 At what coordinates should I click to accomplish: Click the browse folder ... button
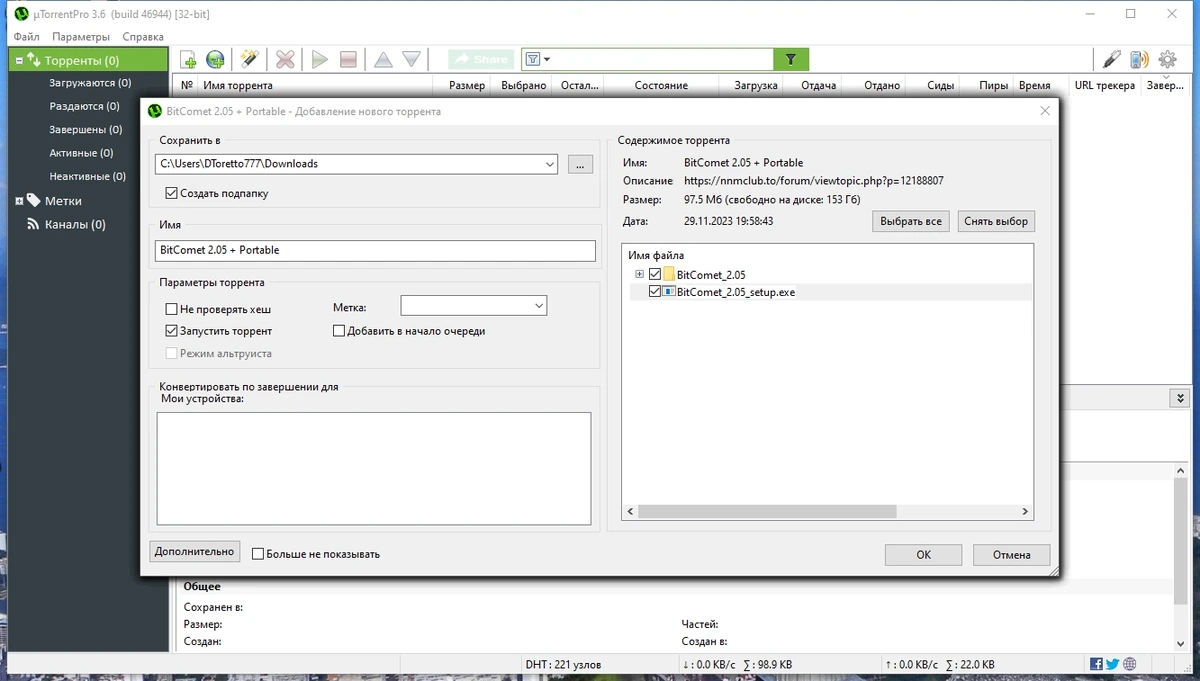[x=581, y=164]
